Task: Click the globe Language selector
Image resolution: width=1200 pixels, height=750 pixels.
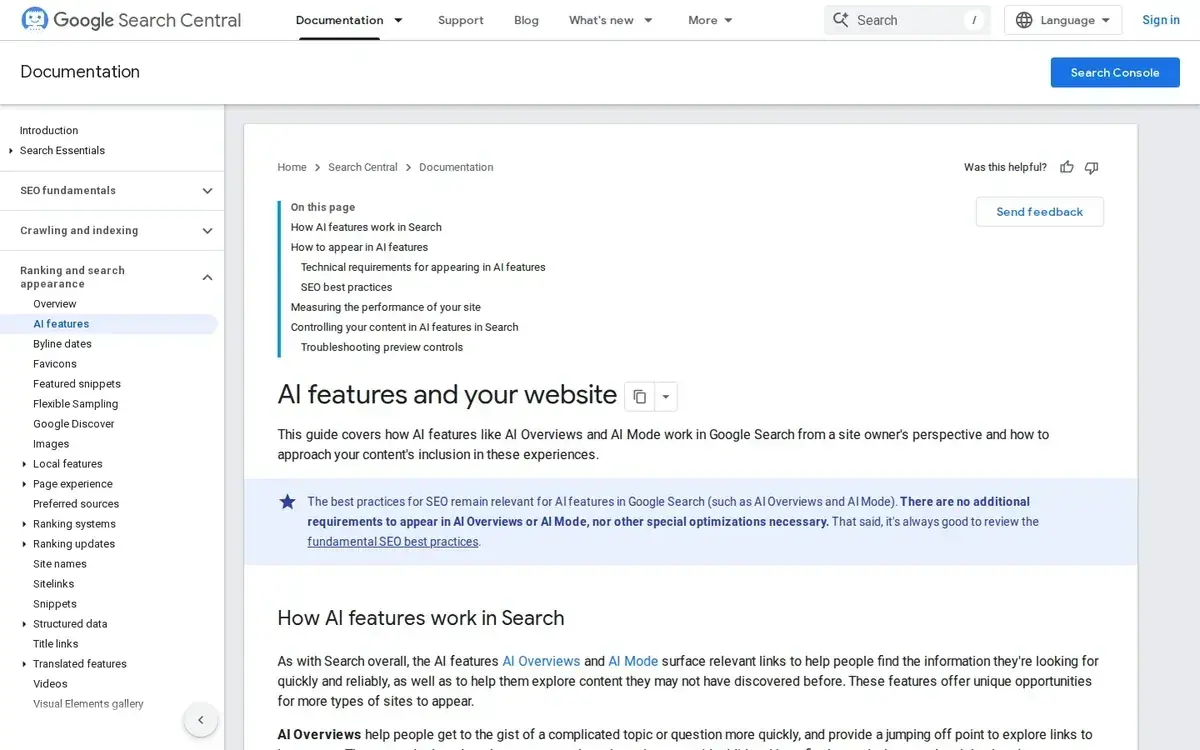Action: (1063, 20)
